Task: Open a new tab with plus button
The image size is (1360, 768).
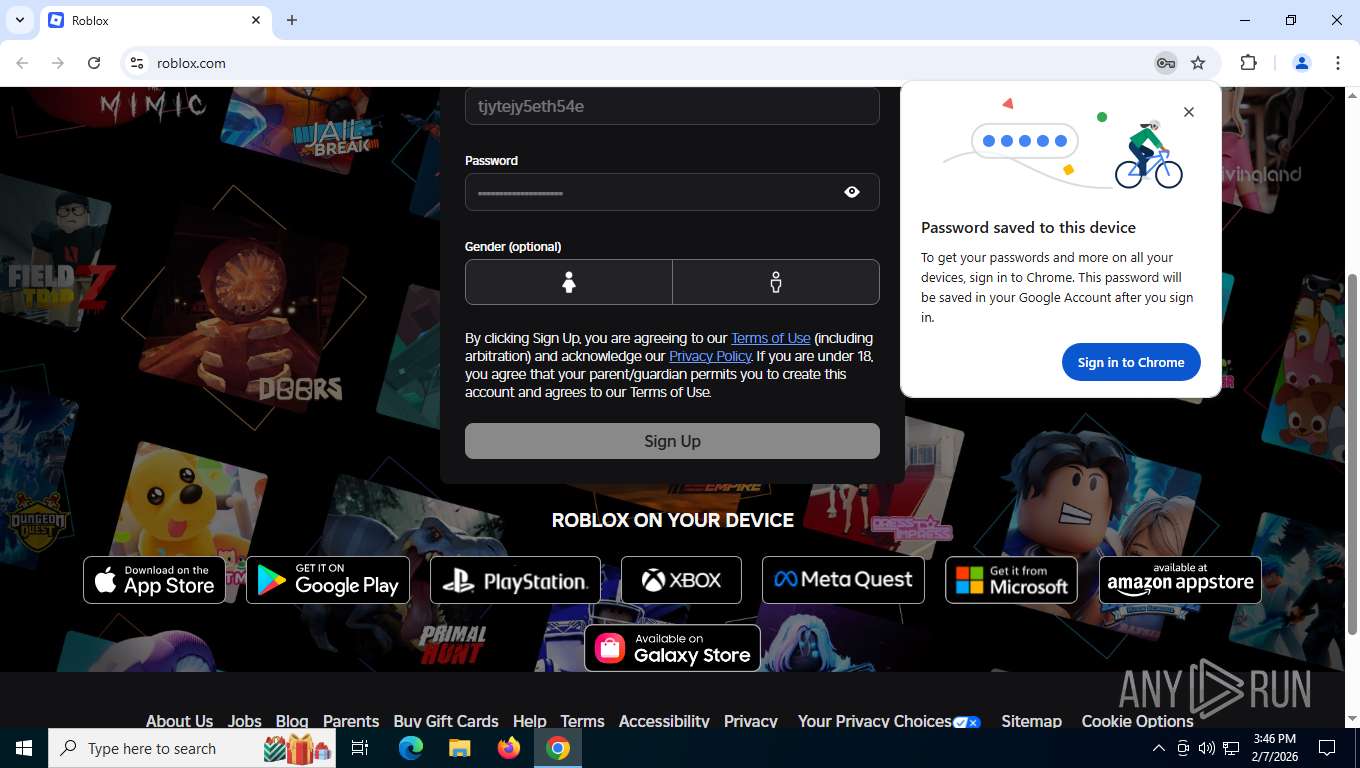Action: (292, 20)
